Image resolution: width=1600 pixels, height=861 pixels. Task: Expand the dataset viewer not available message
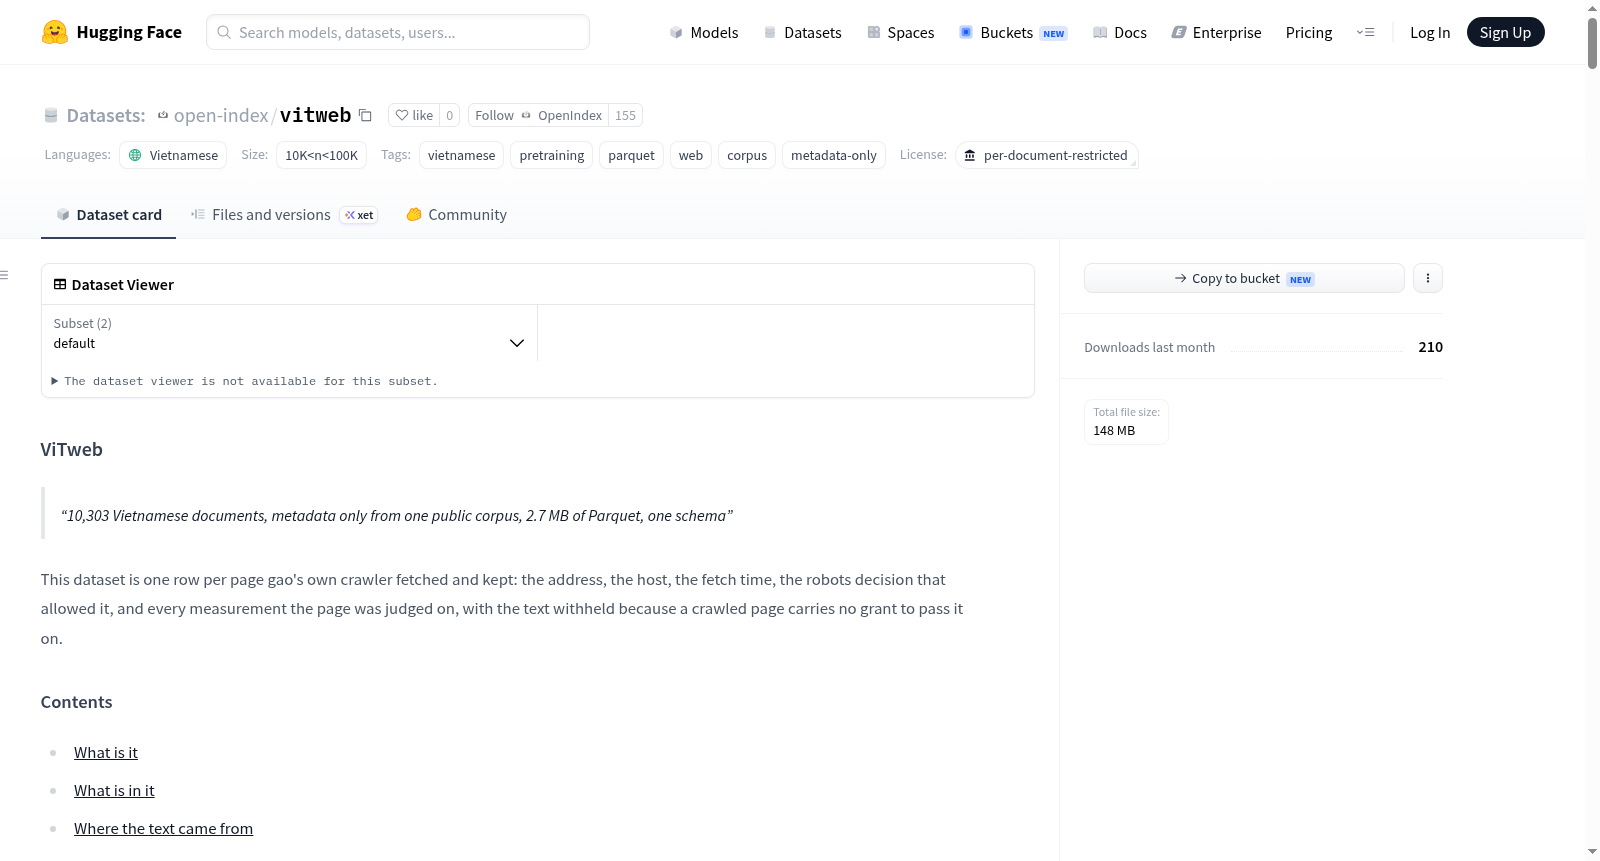[245, 381]
